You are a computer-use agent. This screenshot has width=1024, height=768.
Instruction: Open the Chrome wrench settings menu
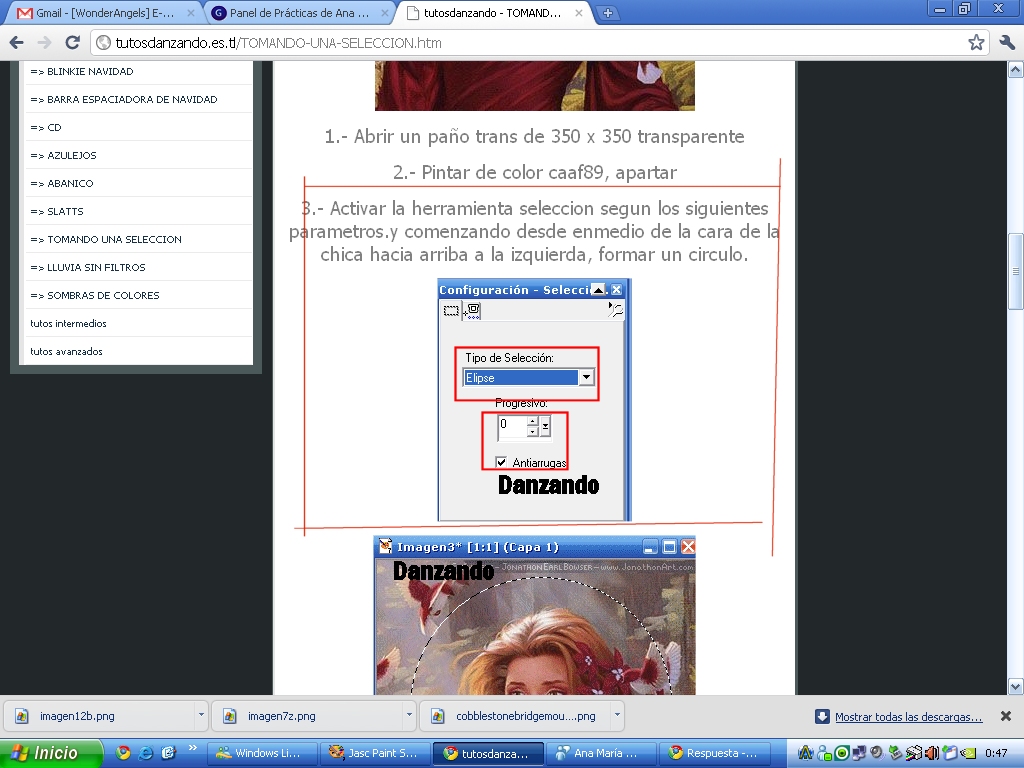click(1006, 43)
